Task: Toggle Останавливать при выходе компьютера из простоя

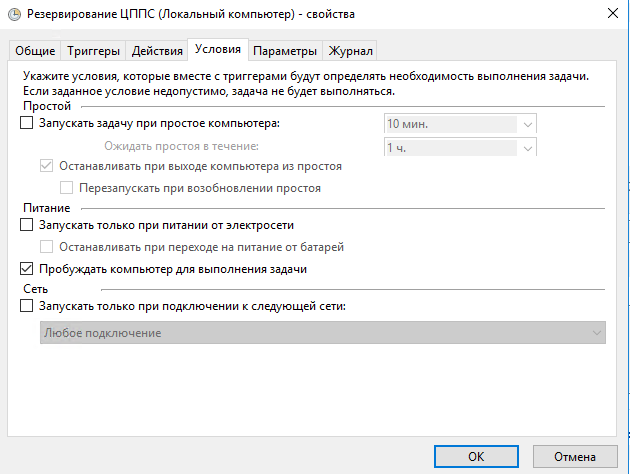Action: coord(47,165)
